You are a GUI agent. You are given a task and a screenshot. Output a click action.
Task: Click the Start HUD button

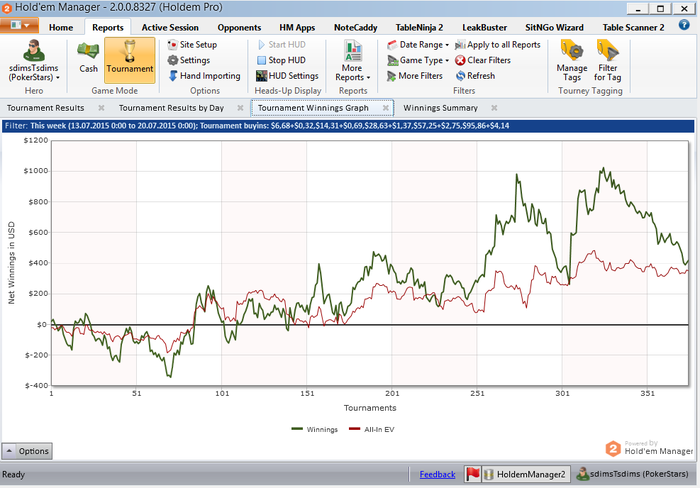[x=282, y=45]
